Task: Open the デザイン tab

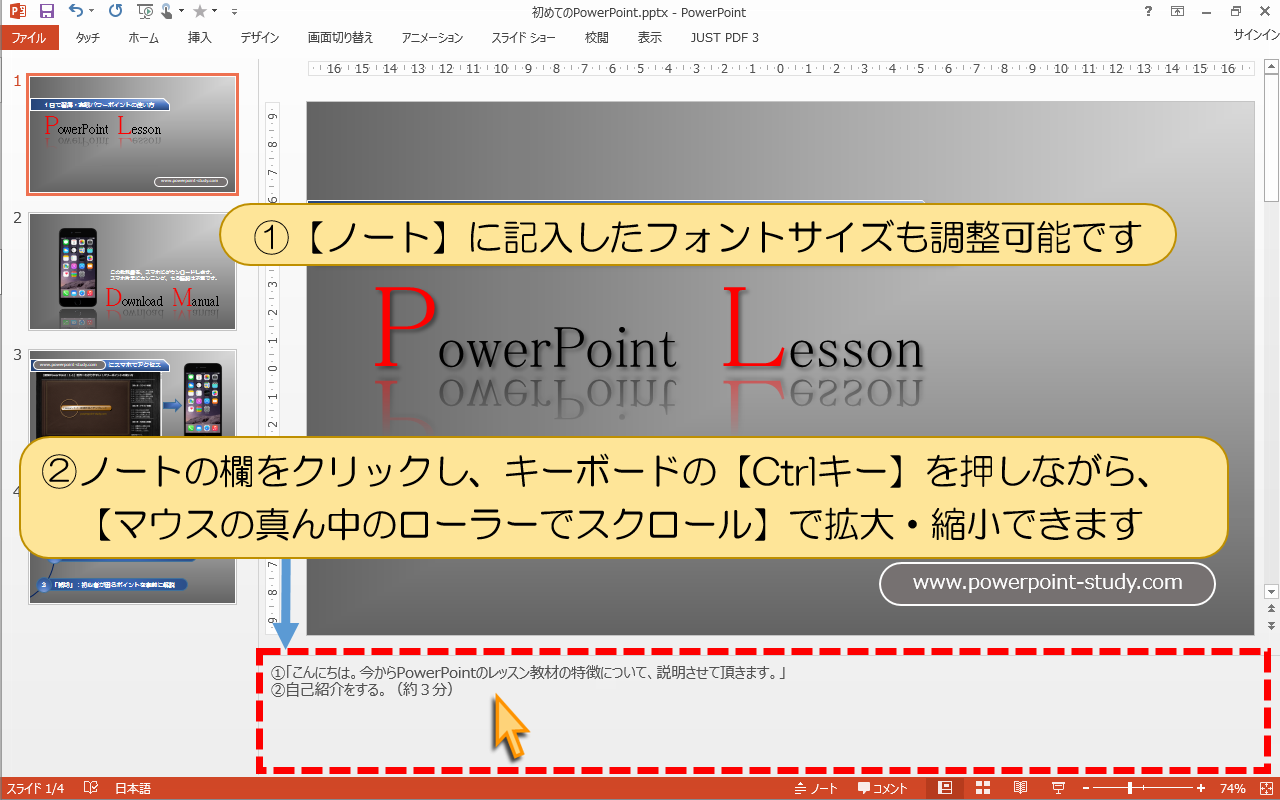Action: tap(260, 37)
